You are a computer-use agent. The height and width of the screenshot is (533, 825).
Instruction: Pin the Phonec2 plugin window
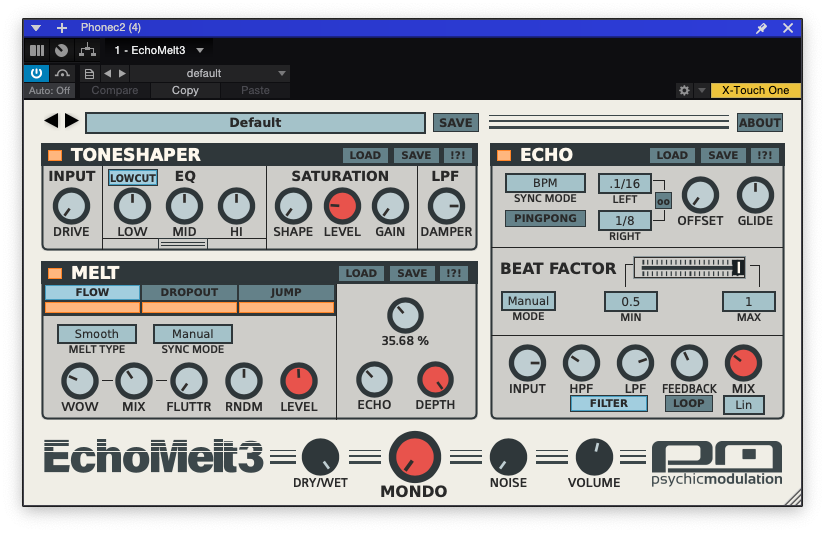[761, 28]
